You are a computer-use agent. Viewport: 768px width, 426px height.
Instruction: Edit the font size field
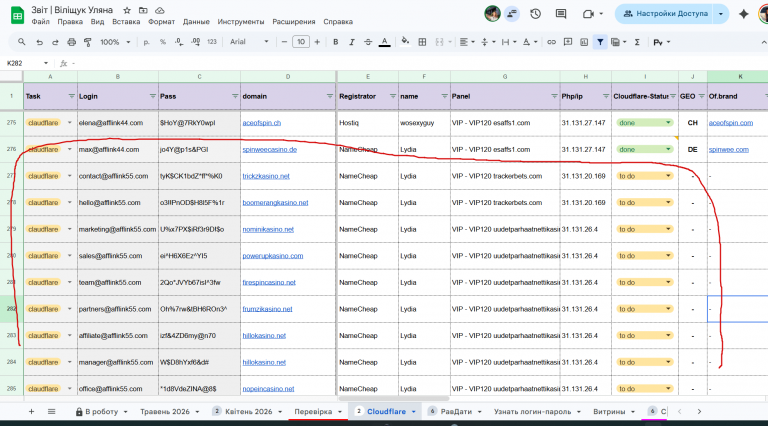pos(301,42)
